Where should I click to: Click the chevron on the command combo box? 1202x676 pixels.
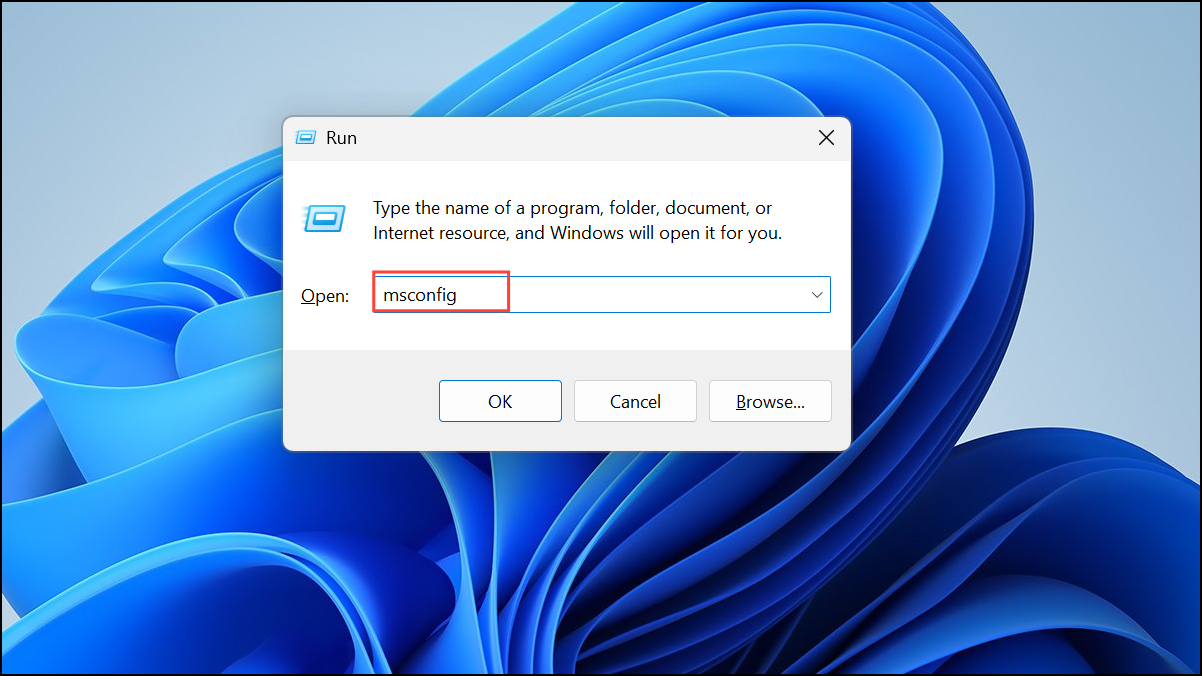[x=817, y=294]
